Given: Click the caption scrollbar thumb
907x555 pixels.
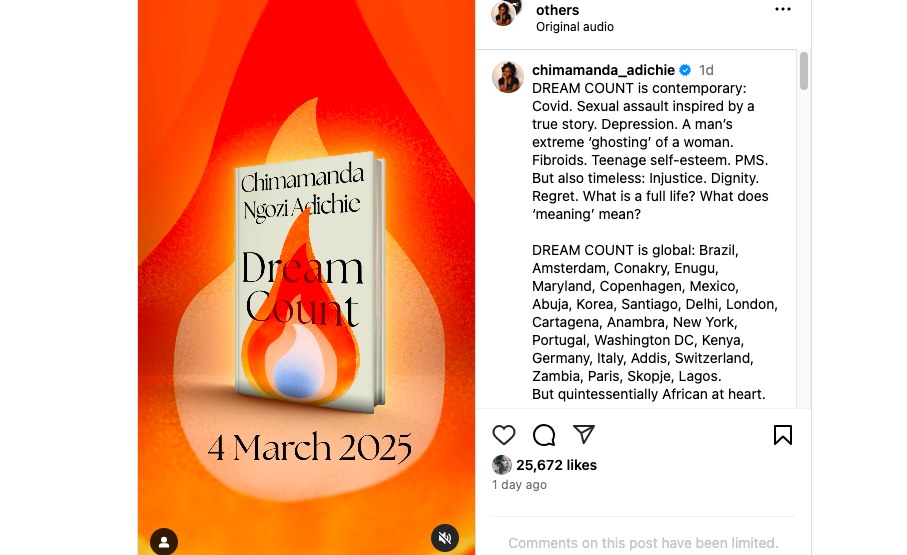Looking at the screenshot, I should (x=803, y=71).
